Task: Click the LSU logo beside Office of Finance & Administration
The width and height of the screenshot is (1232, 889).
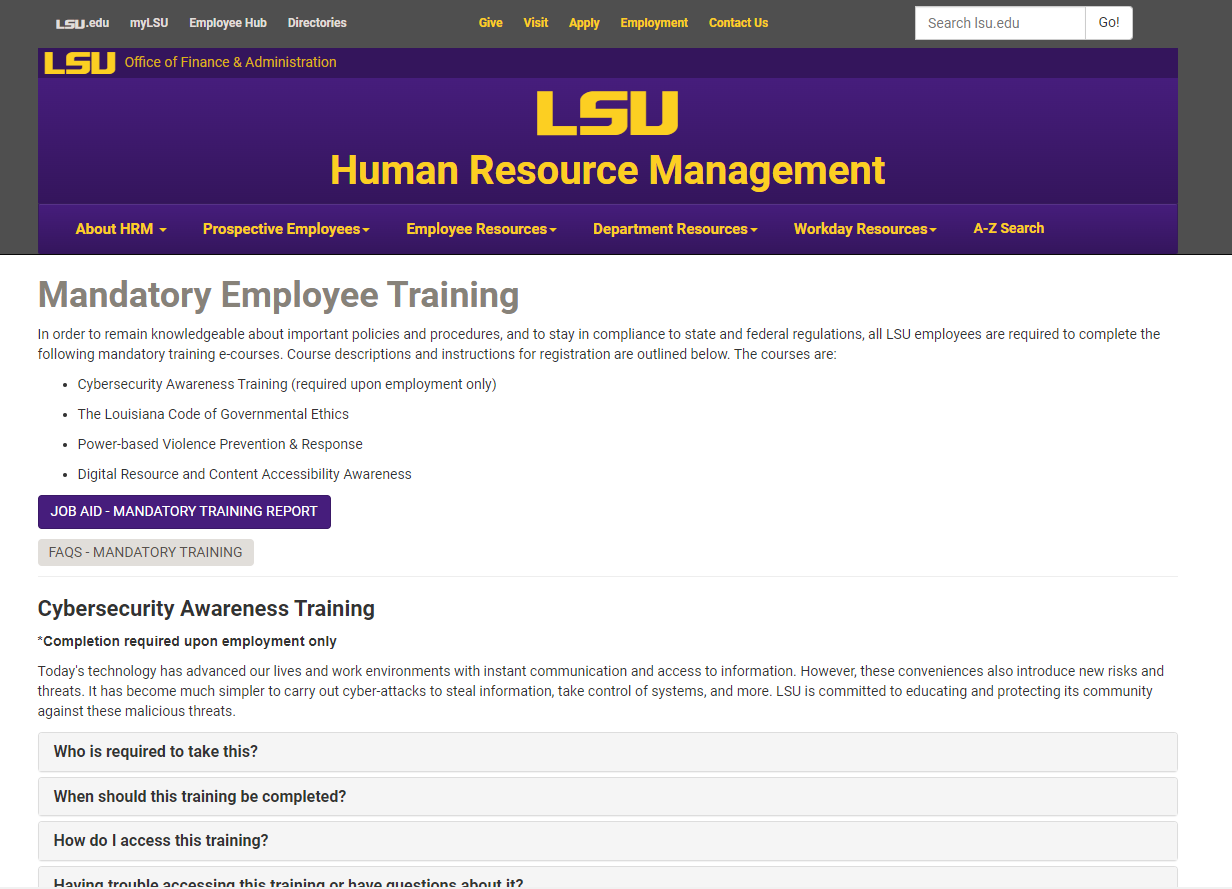Action: coord(80,63)
